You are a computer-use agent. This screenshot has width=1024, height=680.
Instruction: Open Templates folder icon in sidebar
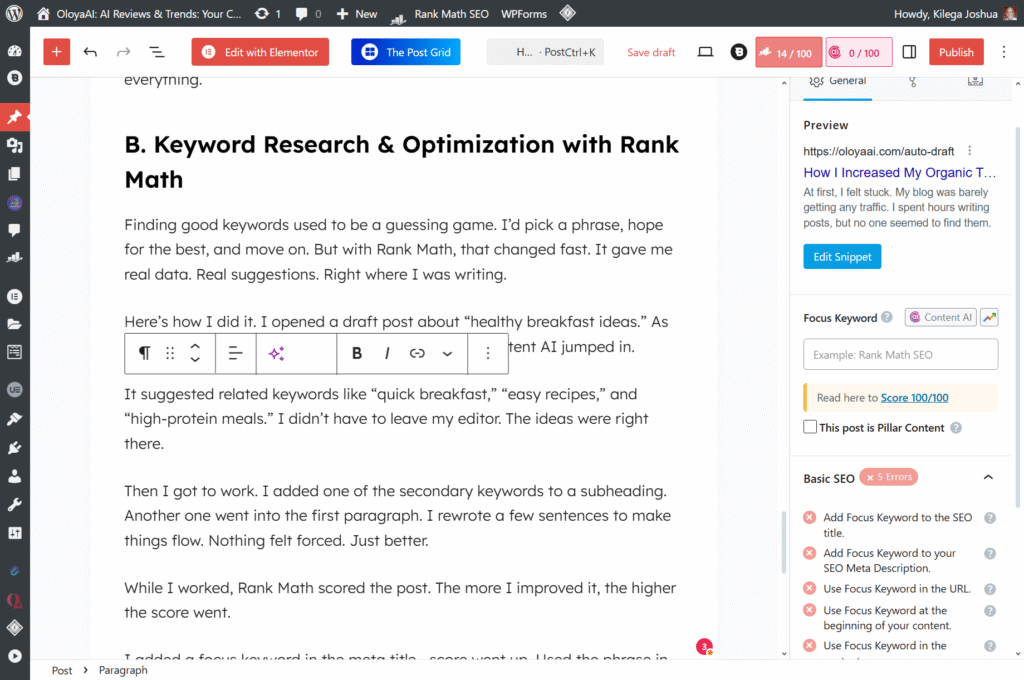point(14,324)
